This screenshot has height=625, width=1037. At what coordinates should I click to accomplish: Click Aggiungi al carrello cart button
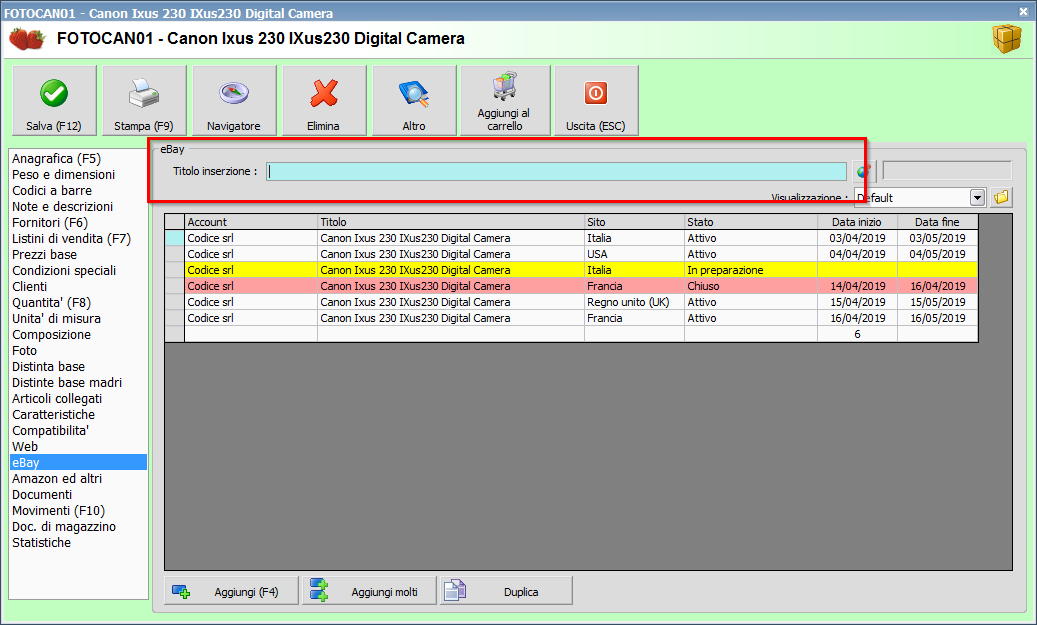click(x=505, y=101)
